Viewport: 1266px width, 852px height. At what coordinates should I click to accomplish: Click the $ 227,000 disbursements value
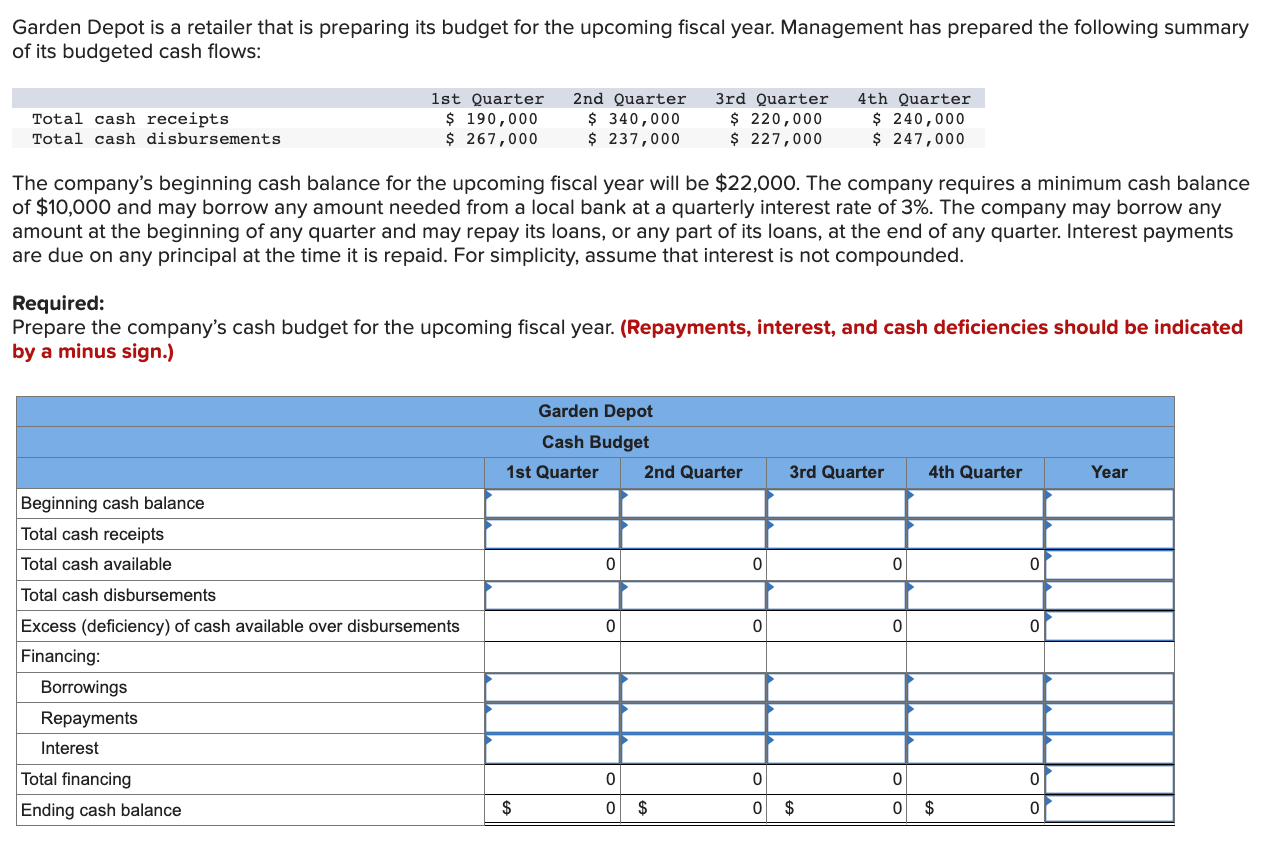tap(776, 139)
